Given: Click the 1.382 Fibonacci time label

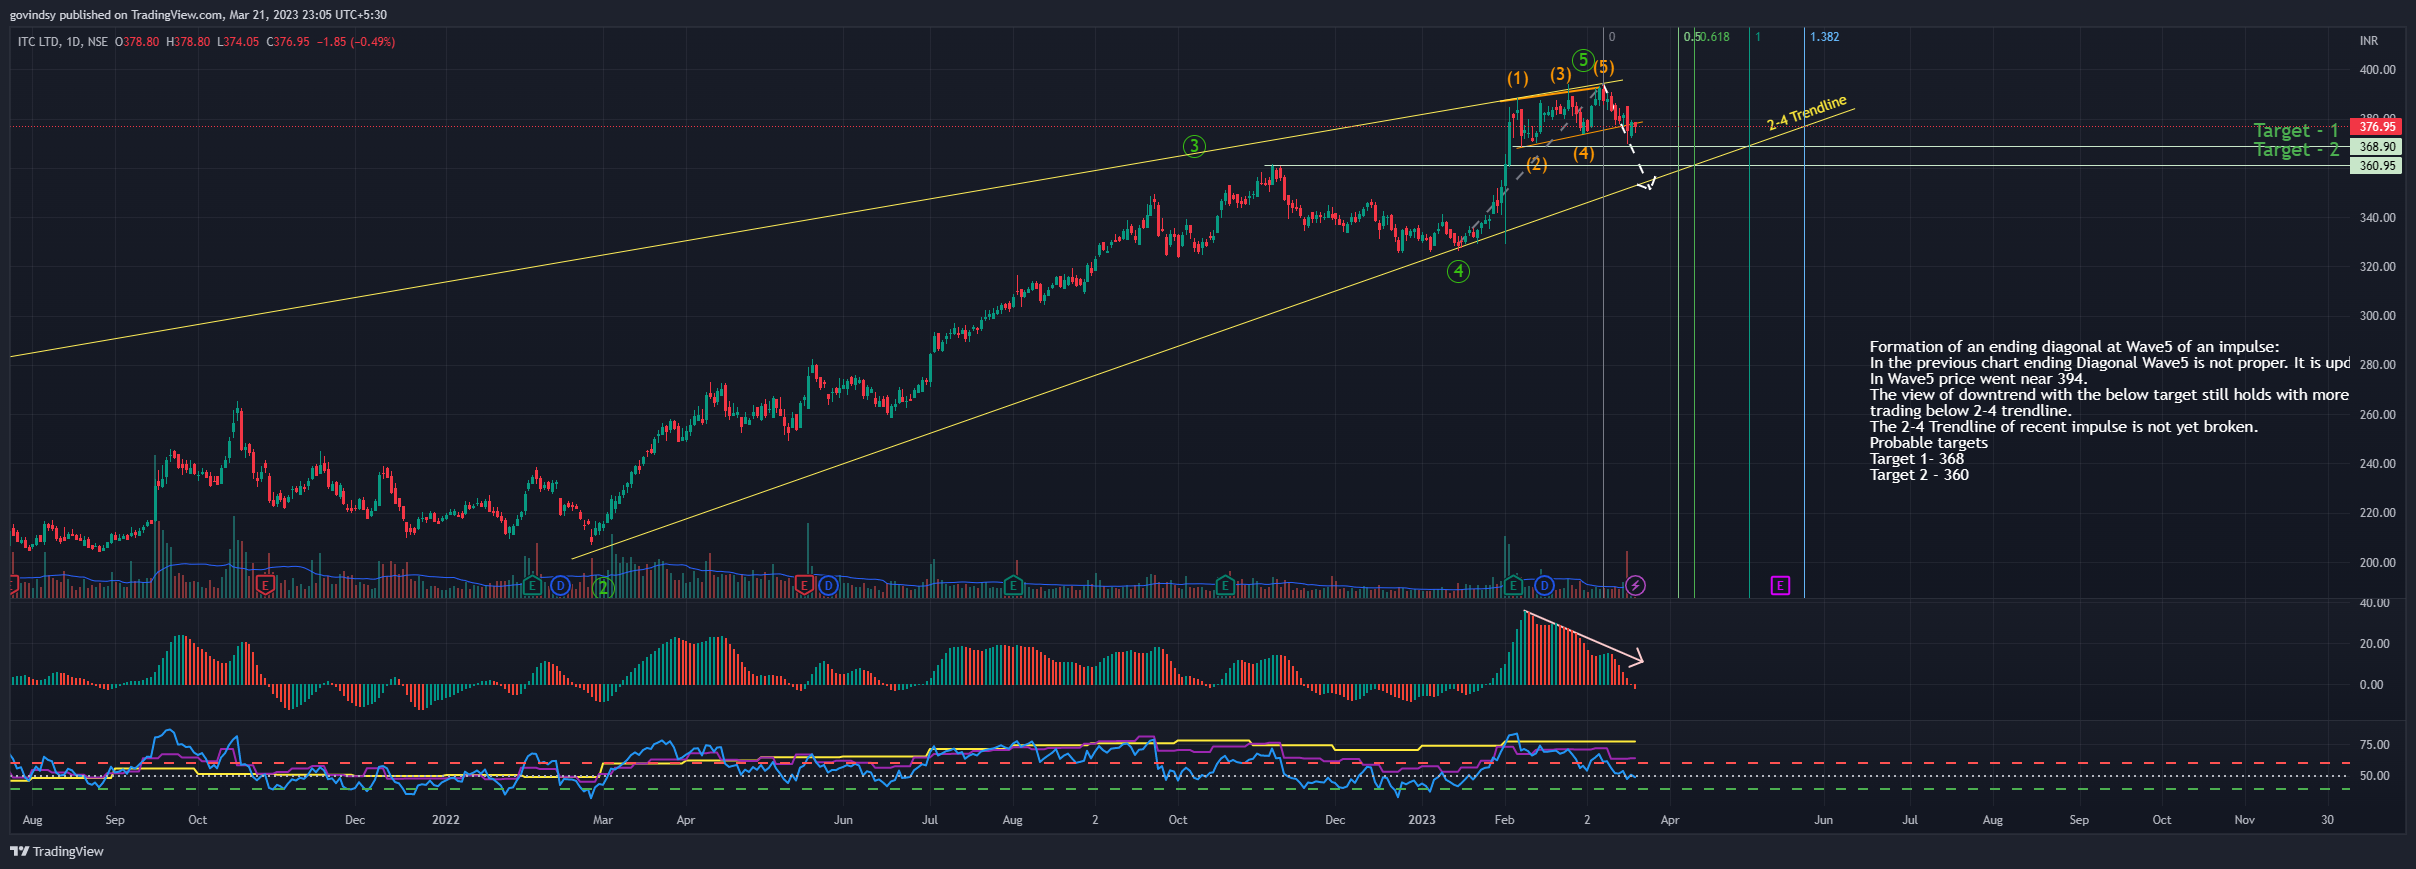Looking at the screenshot, I should pos(1824,37).
